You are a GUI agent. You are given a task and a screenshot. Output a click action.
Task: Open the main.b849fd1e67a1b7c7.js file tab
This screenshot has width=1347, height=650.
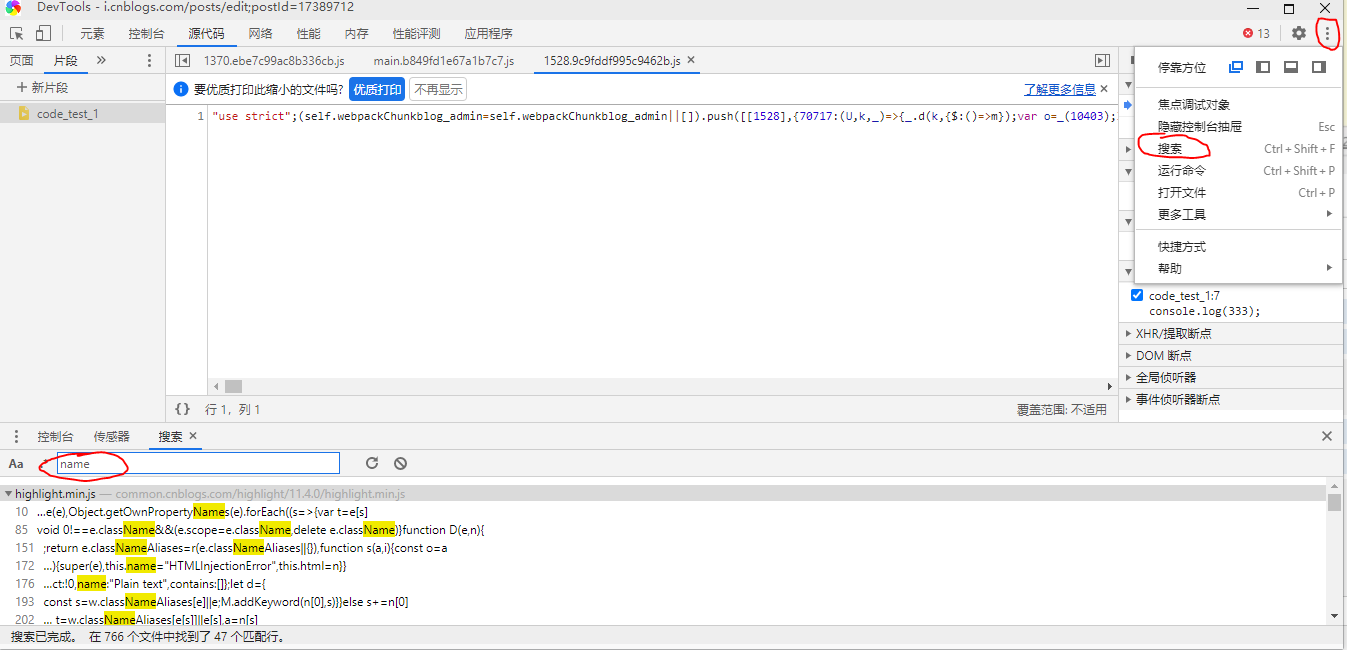tap(444, 60)
